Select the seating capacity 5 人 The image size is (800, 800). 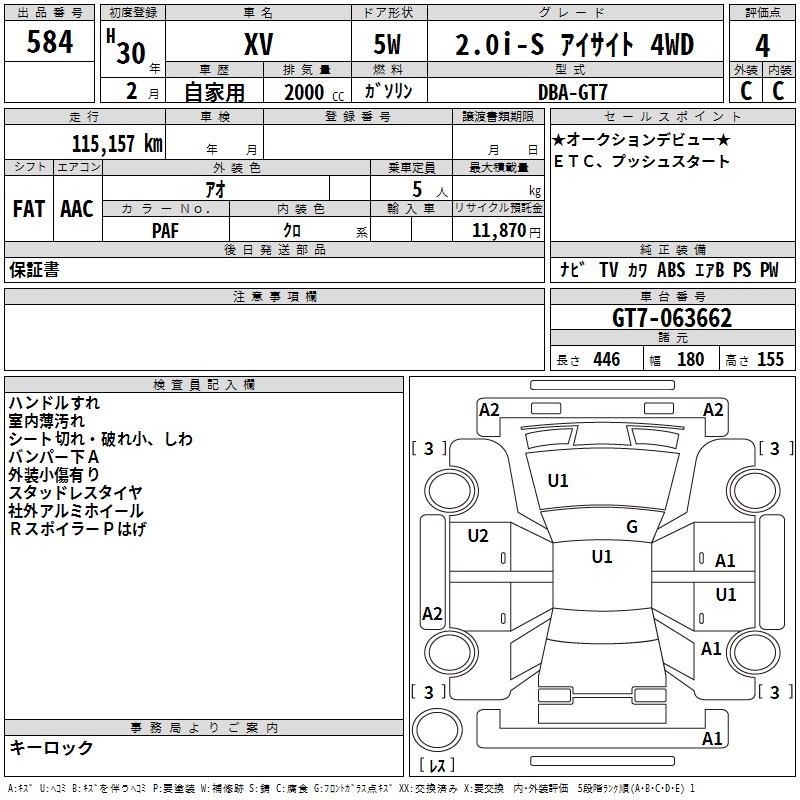429,190
